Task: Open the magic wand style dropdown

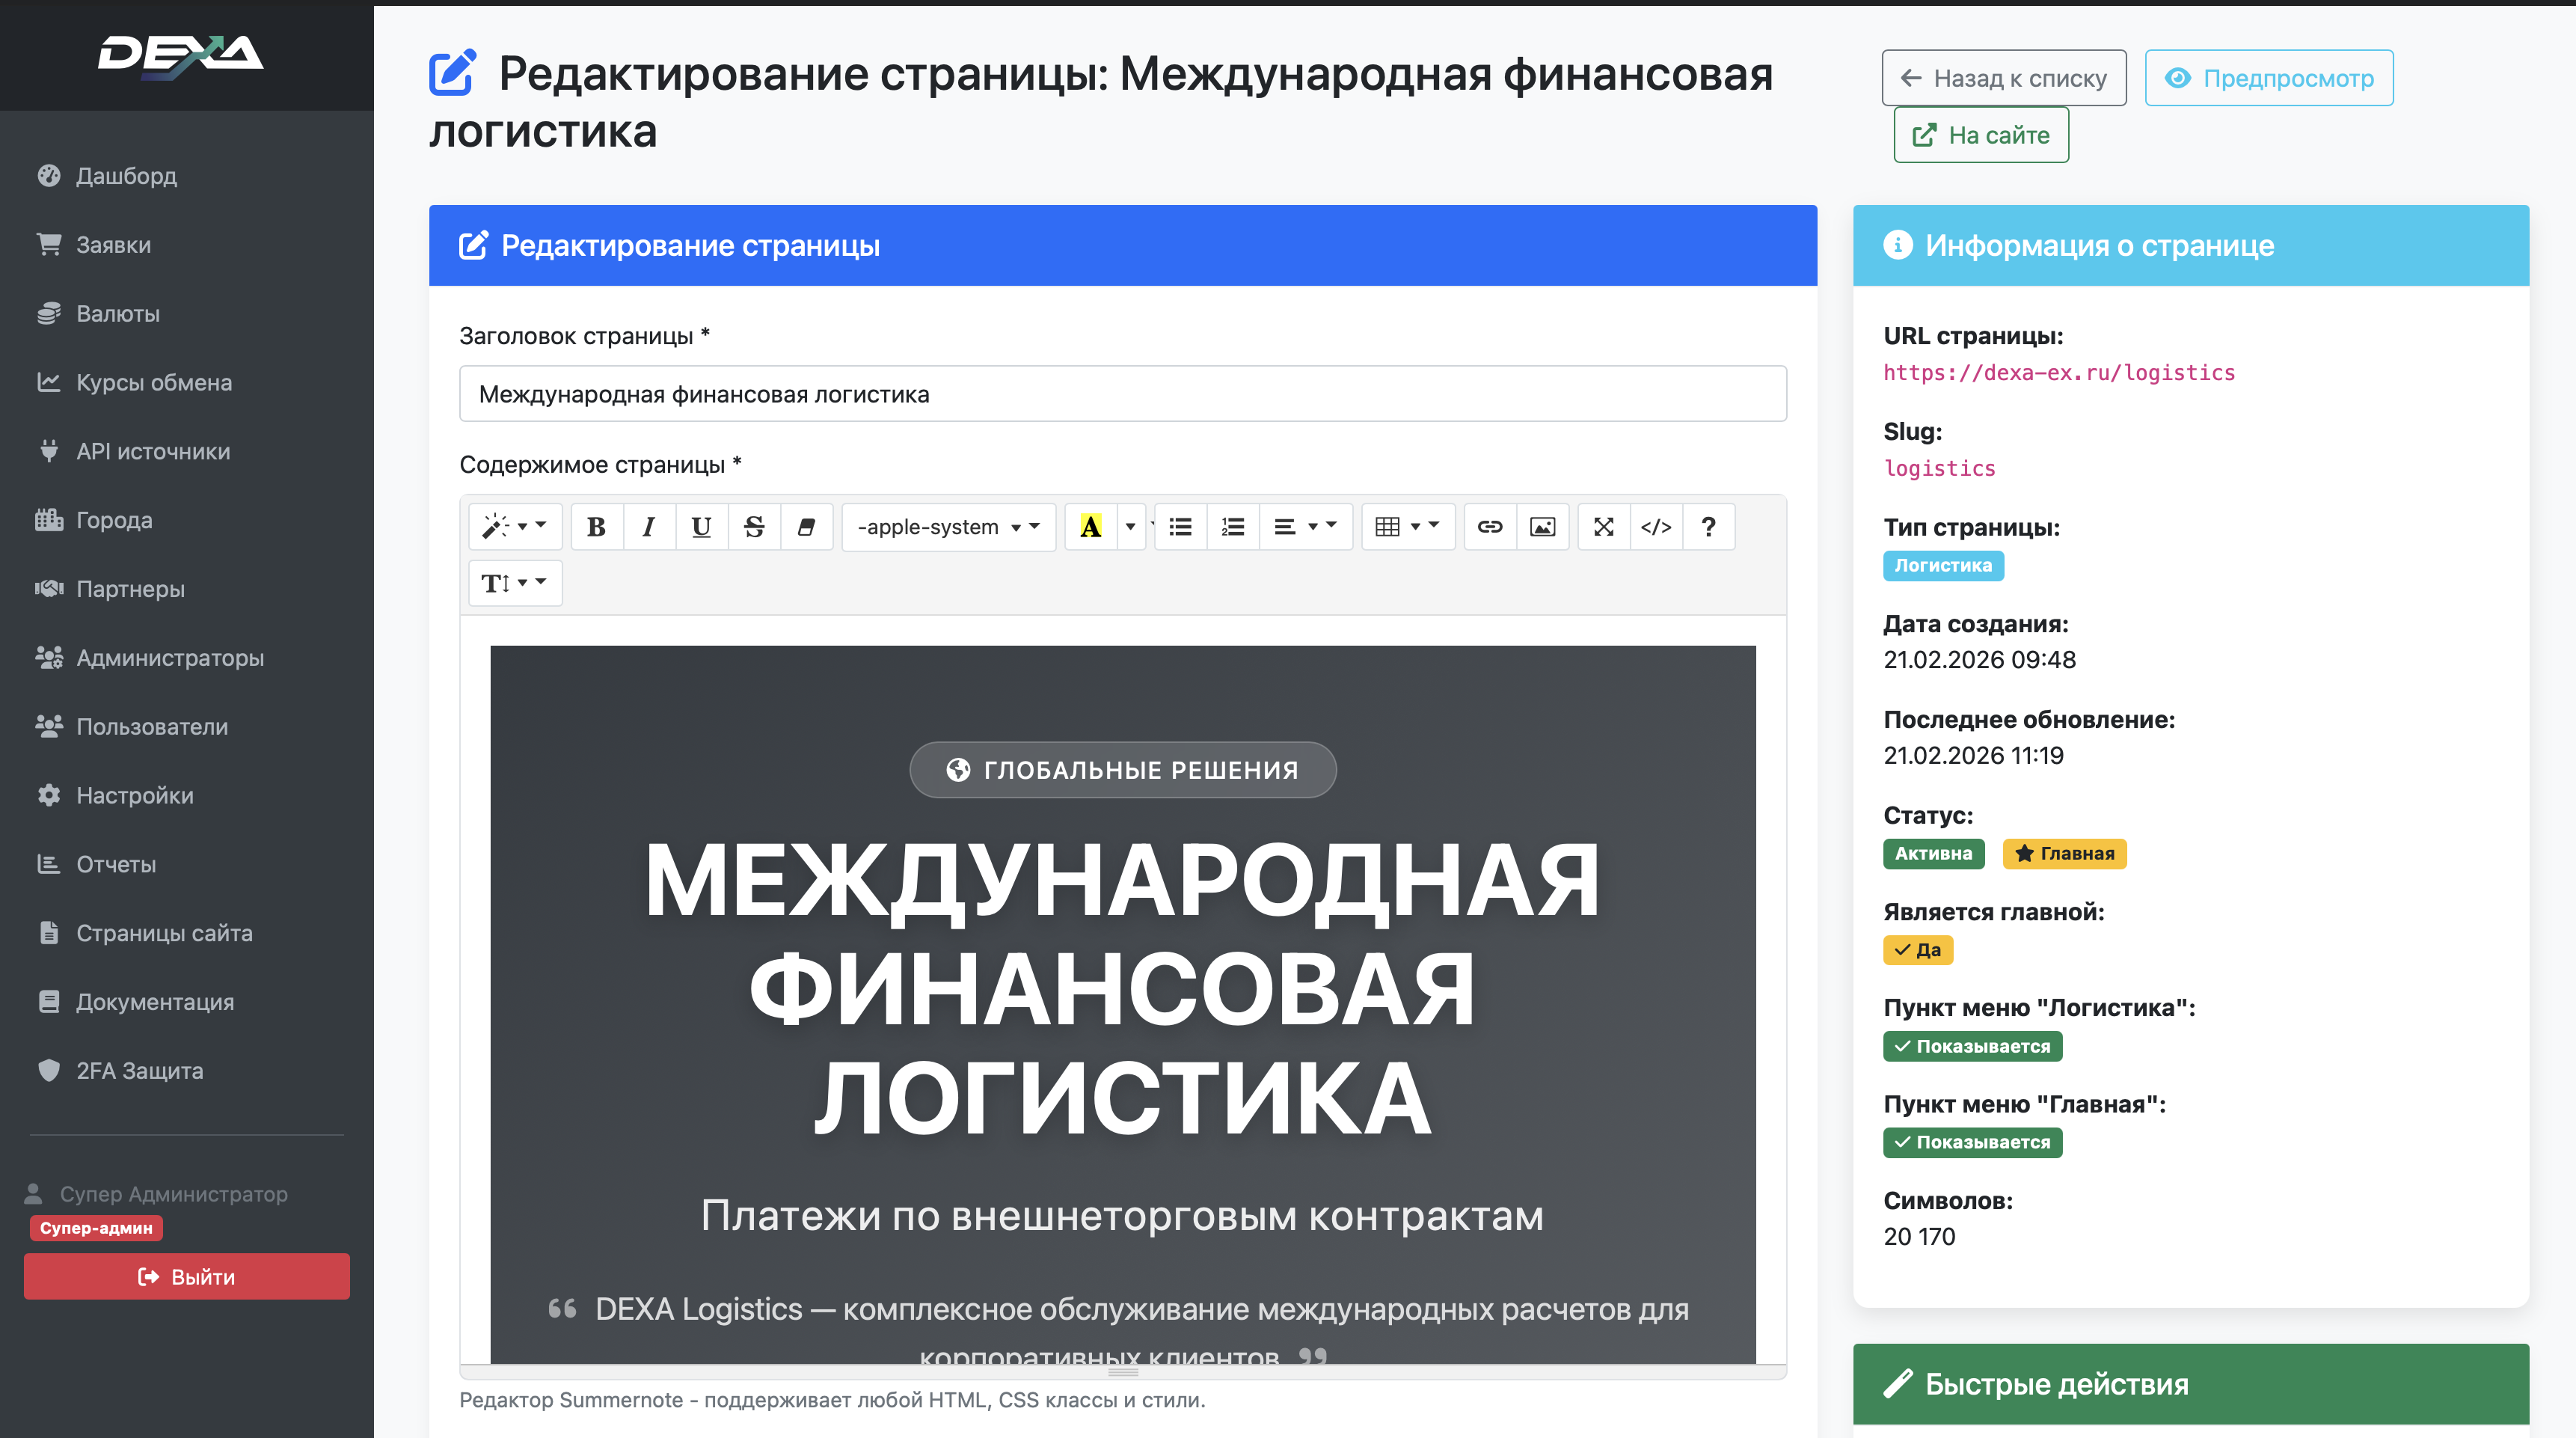Action: 515,527
